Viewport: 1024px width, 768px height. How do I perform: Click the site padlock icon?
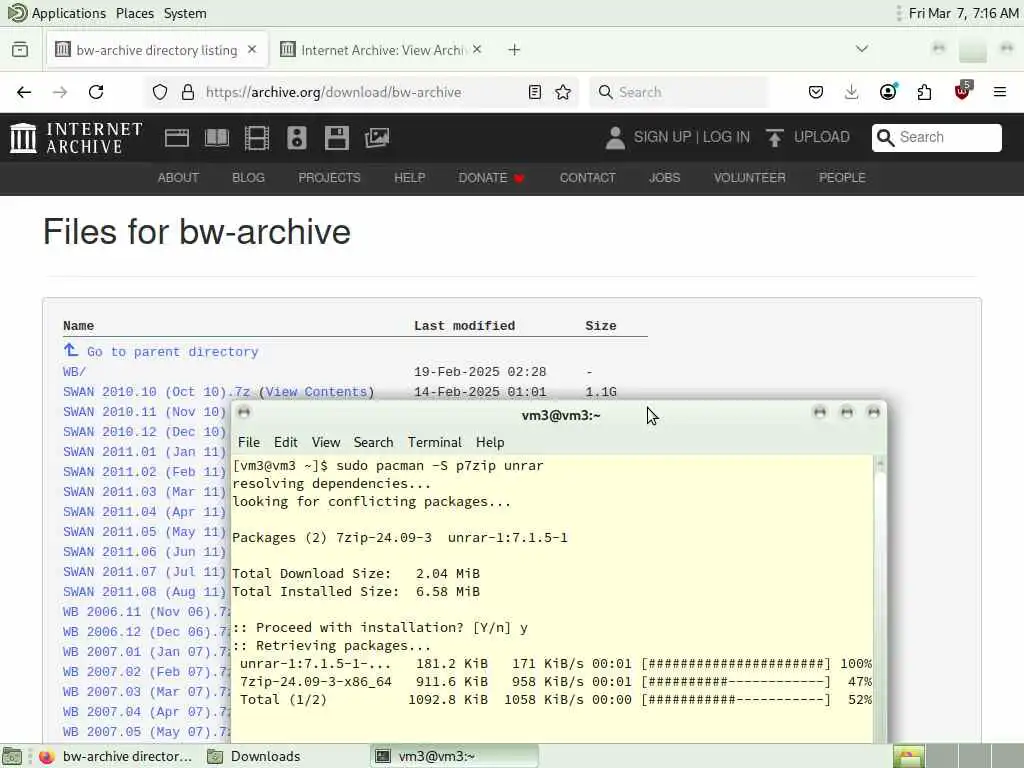188,92
